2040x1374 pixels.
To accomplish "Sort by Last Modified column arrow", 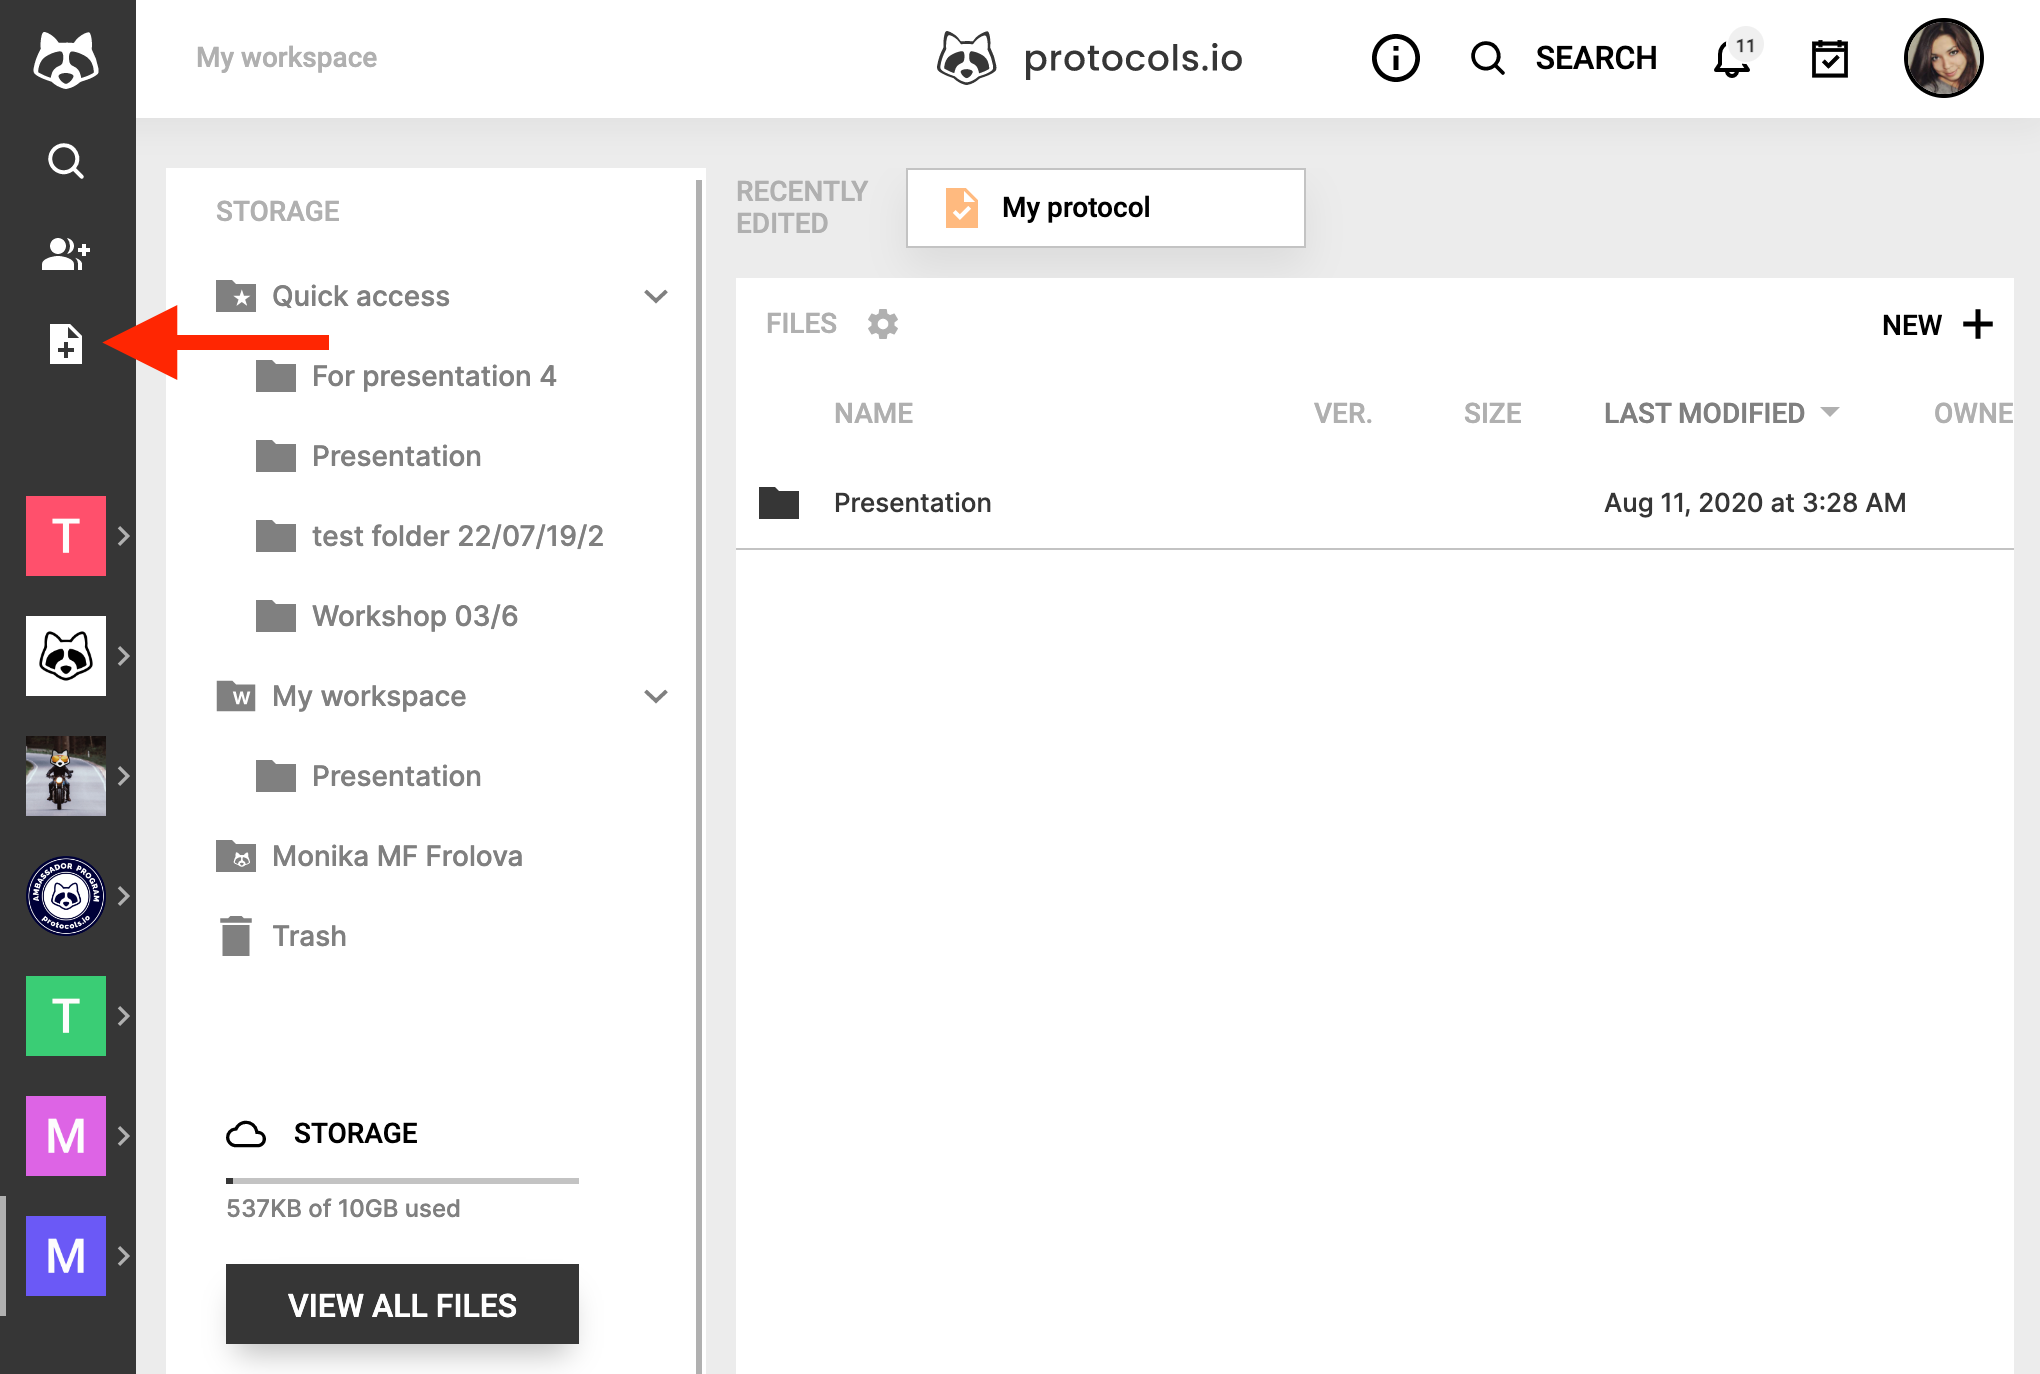I will coord(1830,412).
